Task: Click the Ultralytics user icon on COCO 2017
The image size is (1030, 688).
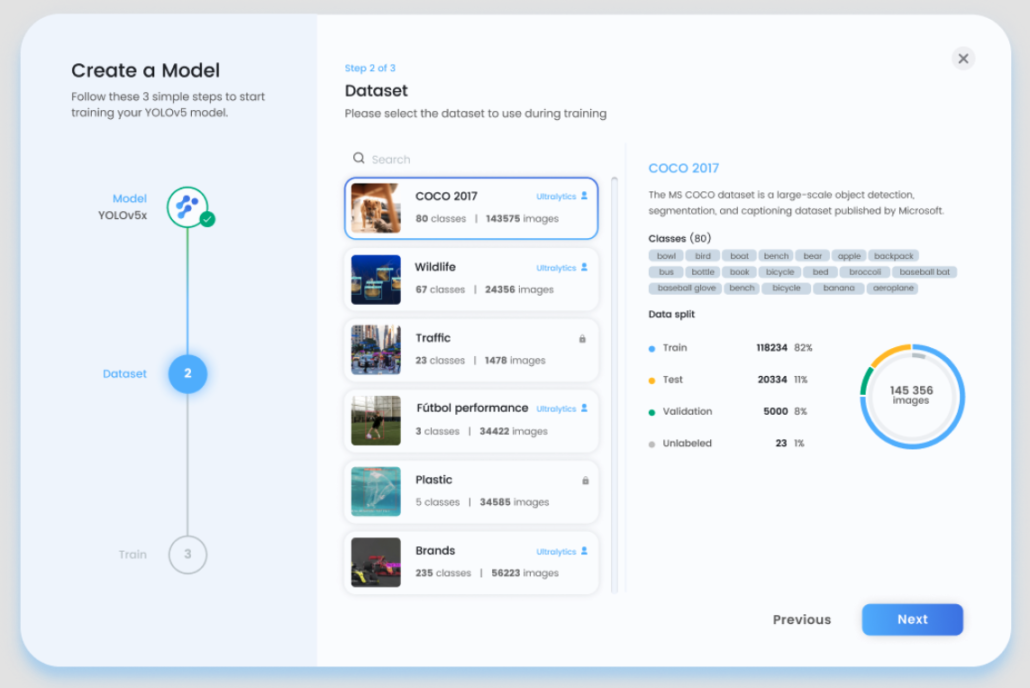Action: coord(584,197)
